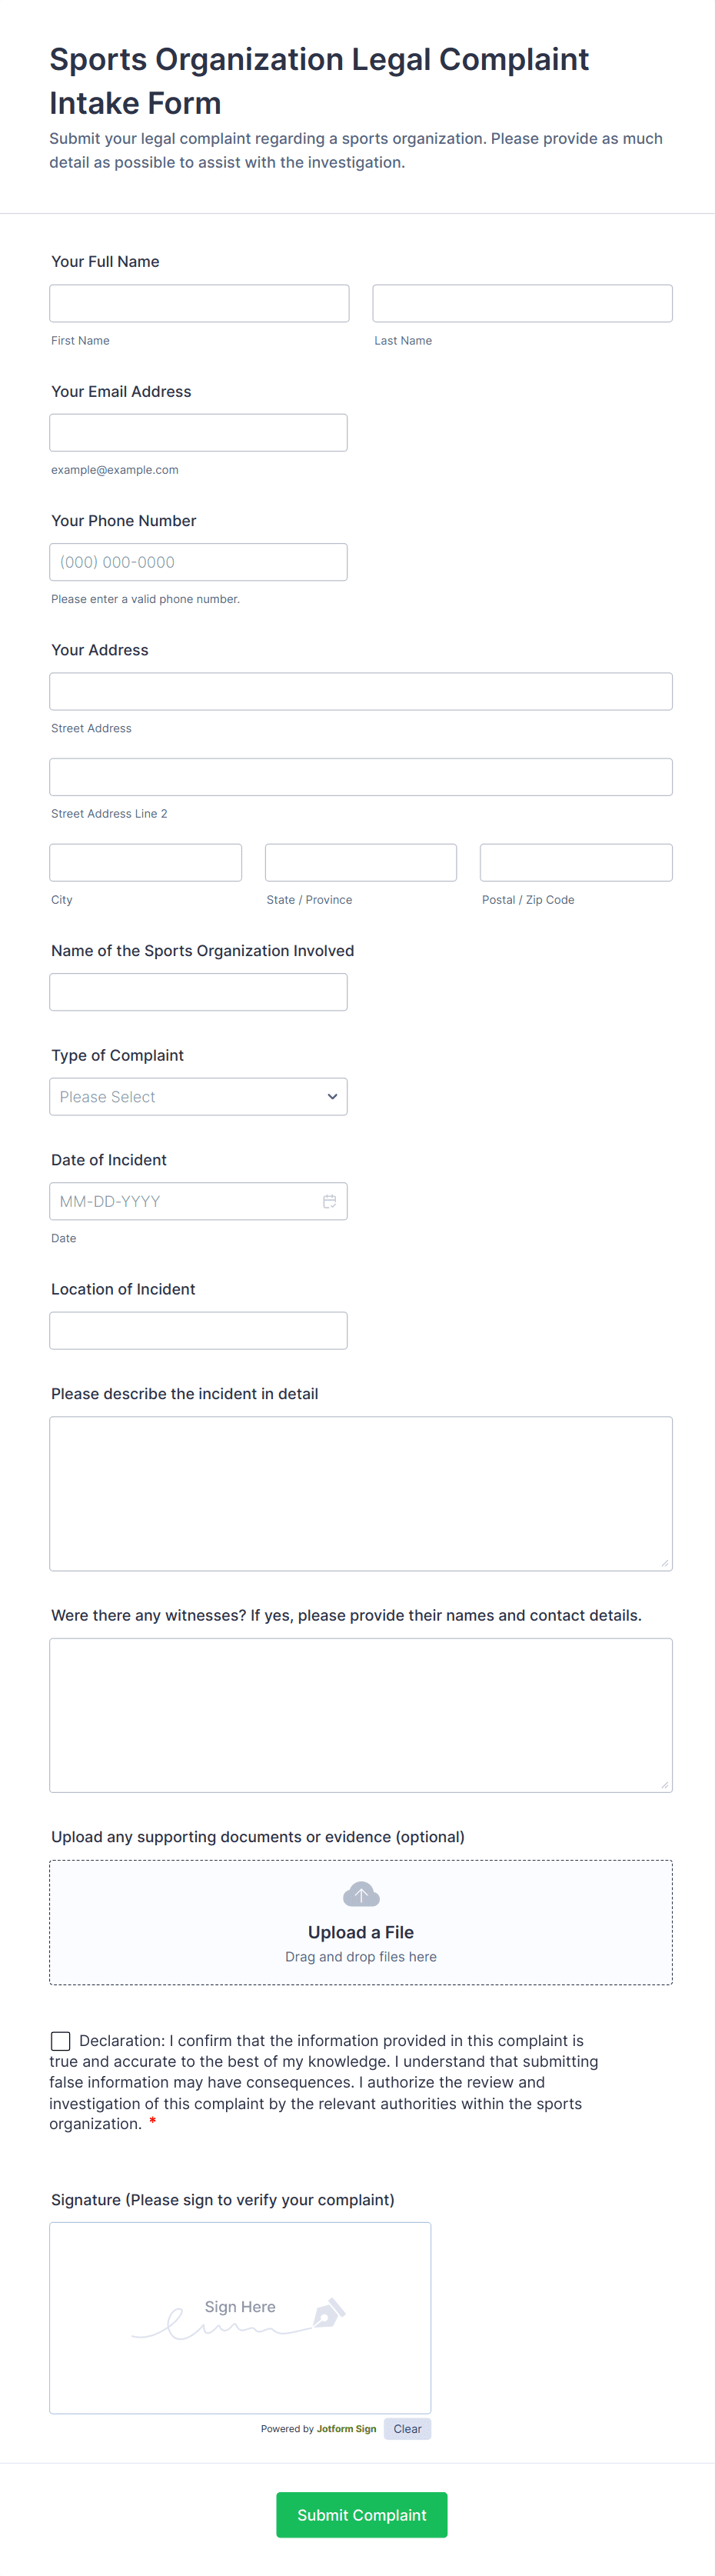The height and width of the screenshot is (2576, 715).
Task: Click the calendar icon in Date of Incident
Action: coord(329,1201)
